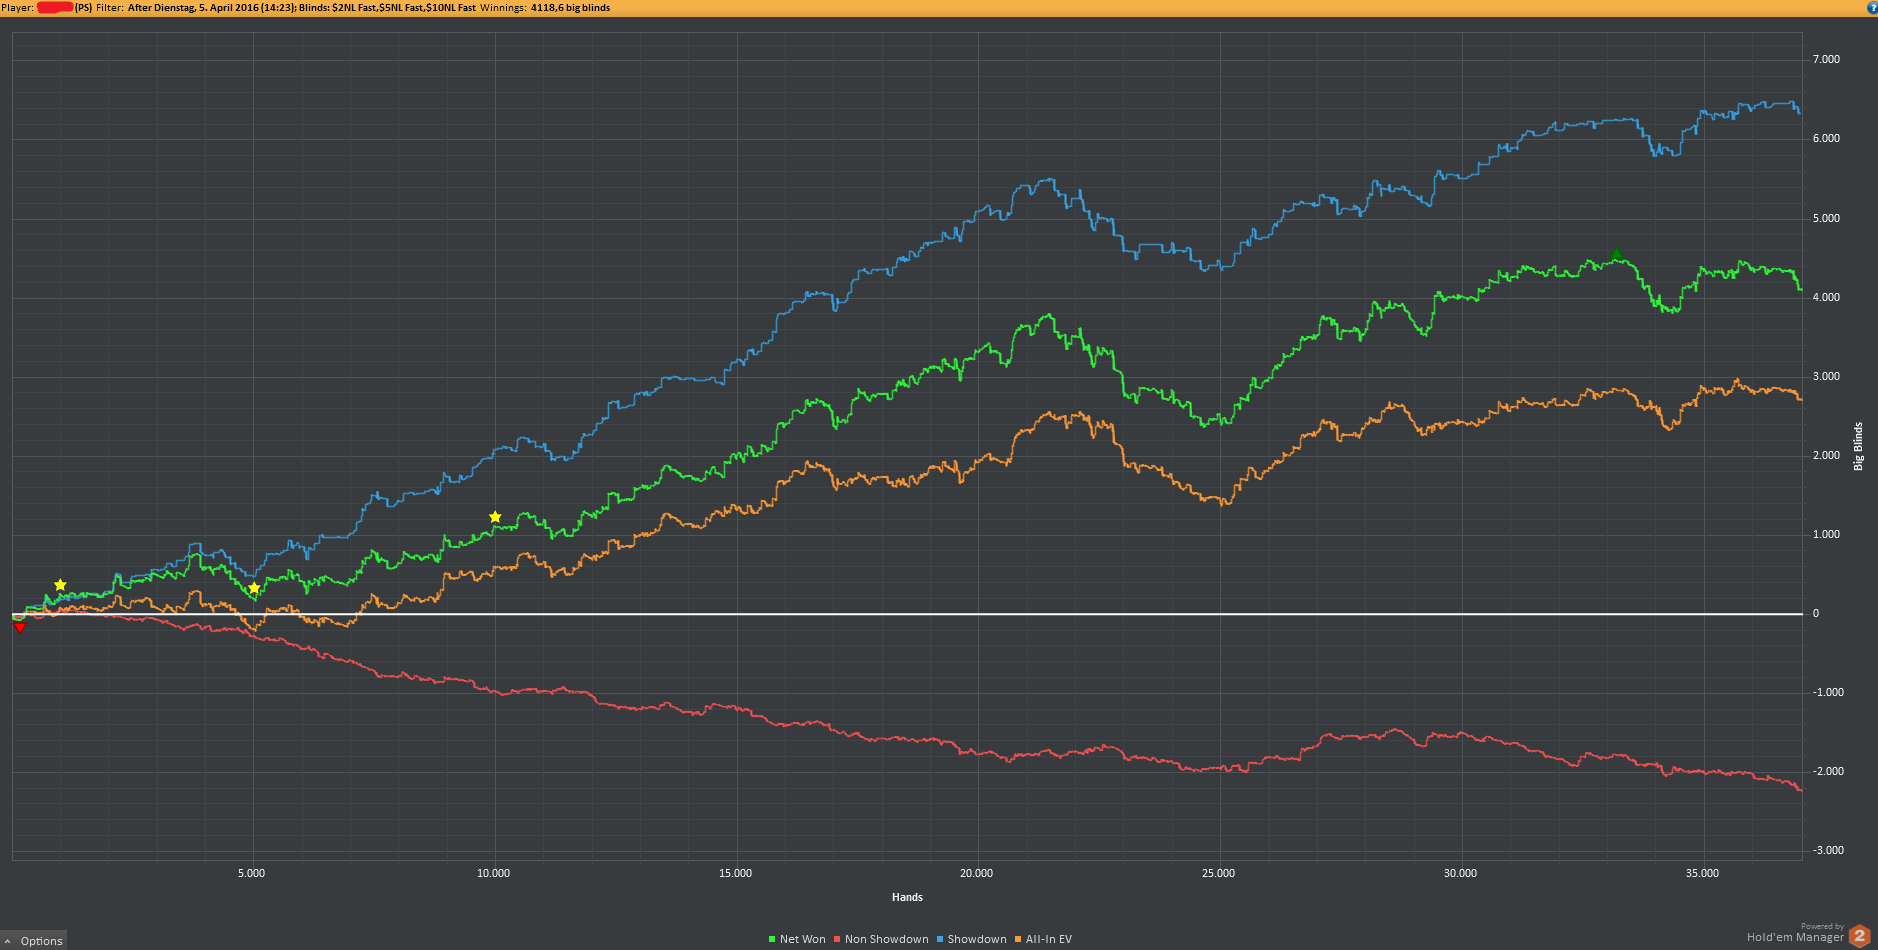
Task: Click the 'Blinds: $2NL Fast,$5NL Fast,$10NL Fast' text
Action: coord(387,7)
